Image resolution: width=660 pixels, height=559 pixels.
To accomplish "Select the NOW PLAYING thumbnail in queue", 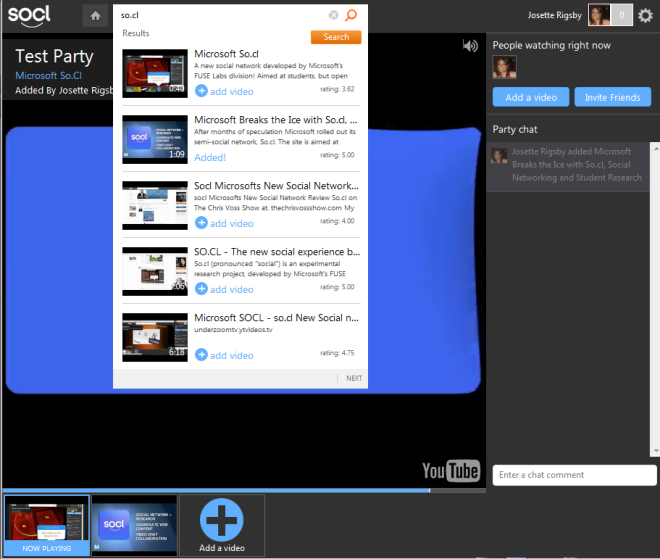I will pos(47,525).
